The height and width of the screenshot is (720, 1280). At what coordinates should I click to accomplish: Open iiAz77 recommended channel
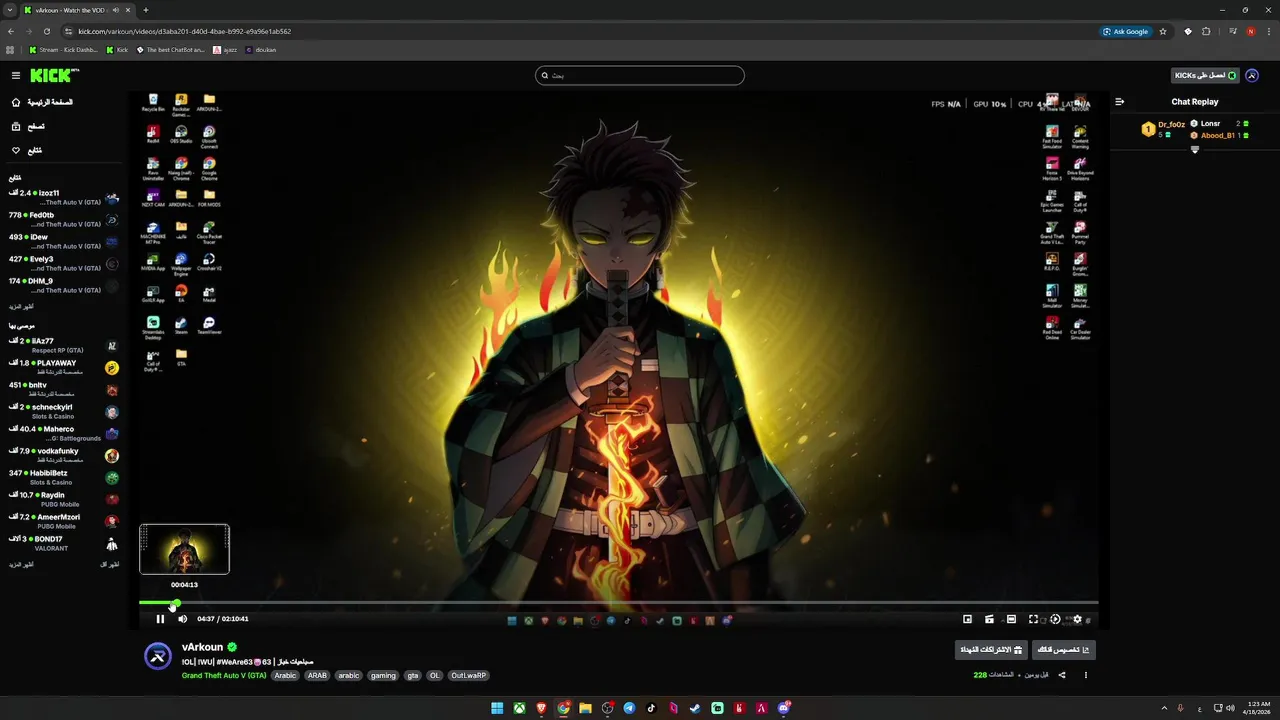coord(64,345)
